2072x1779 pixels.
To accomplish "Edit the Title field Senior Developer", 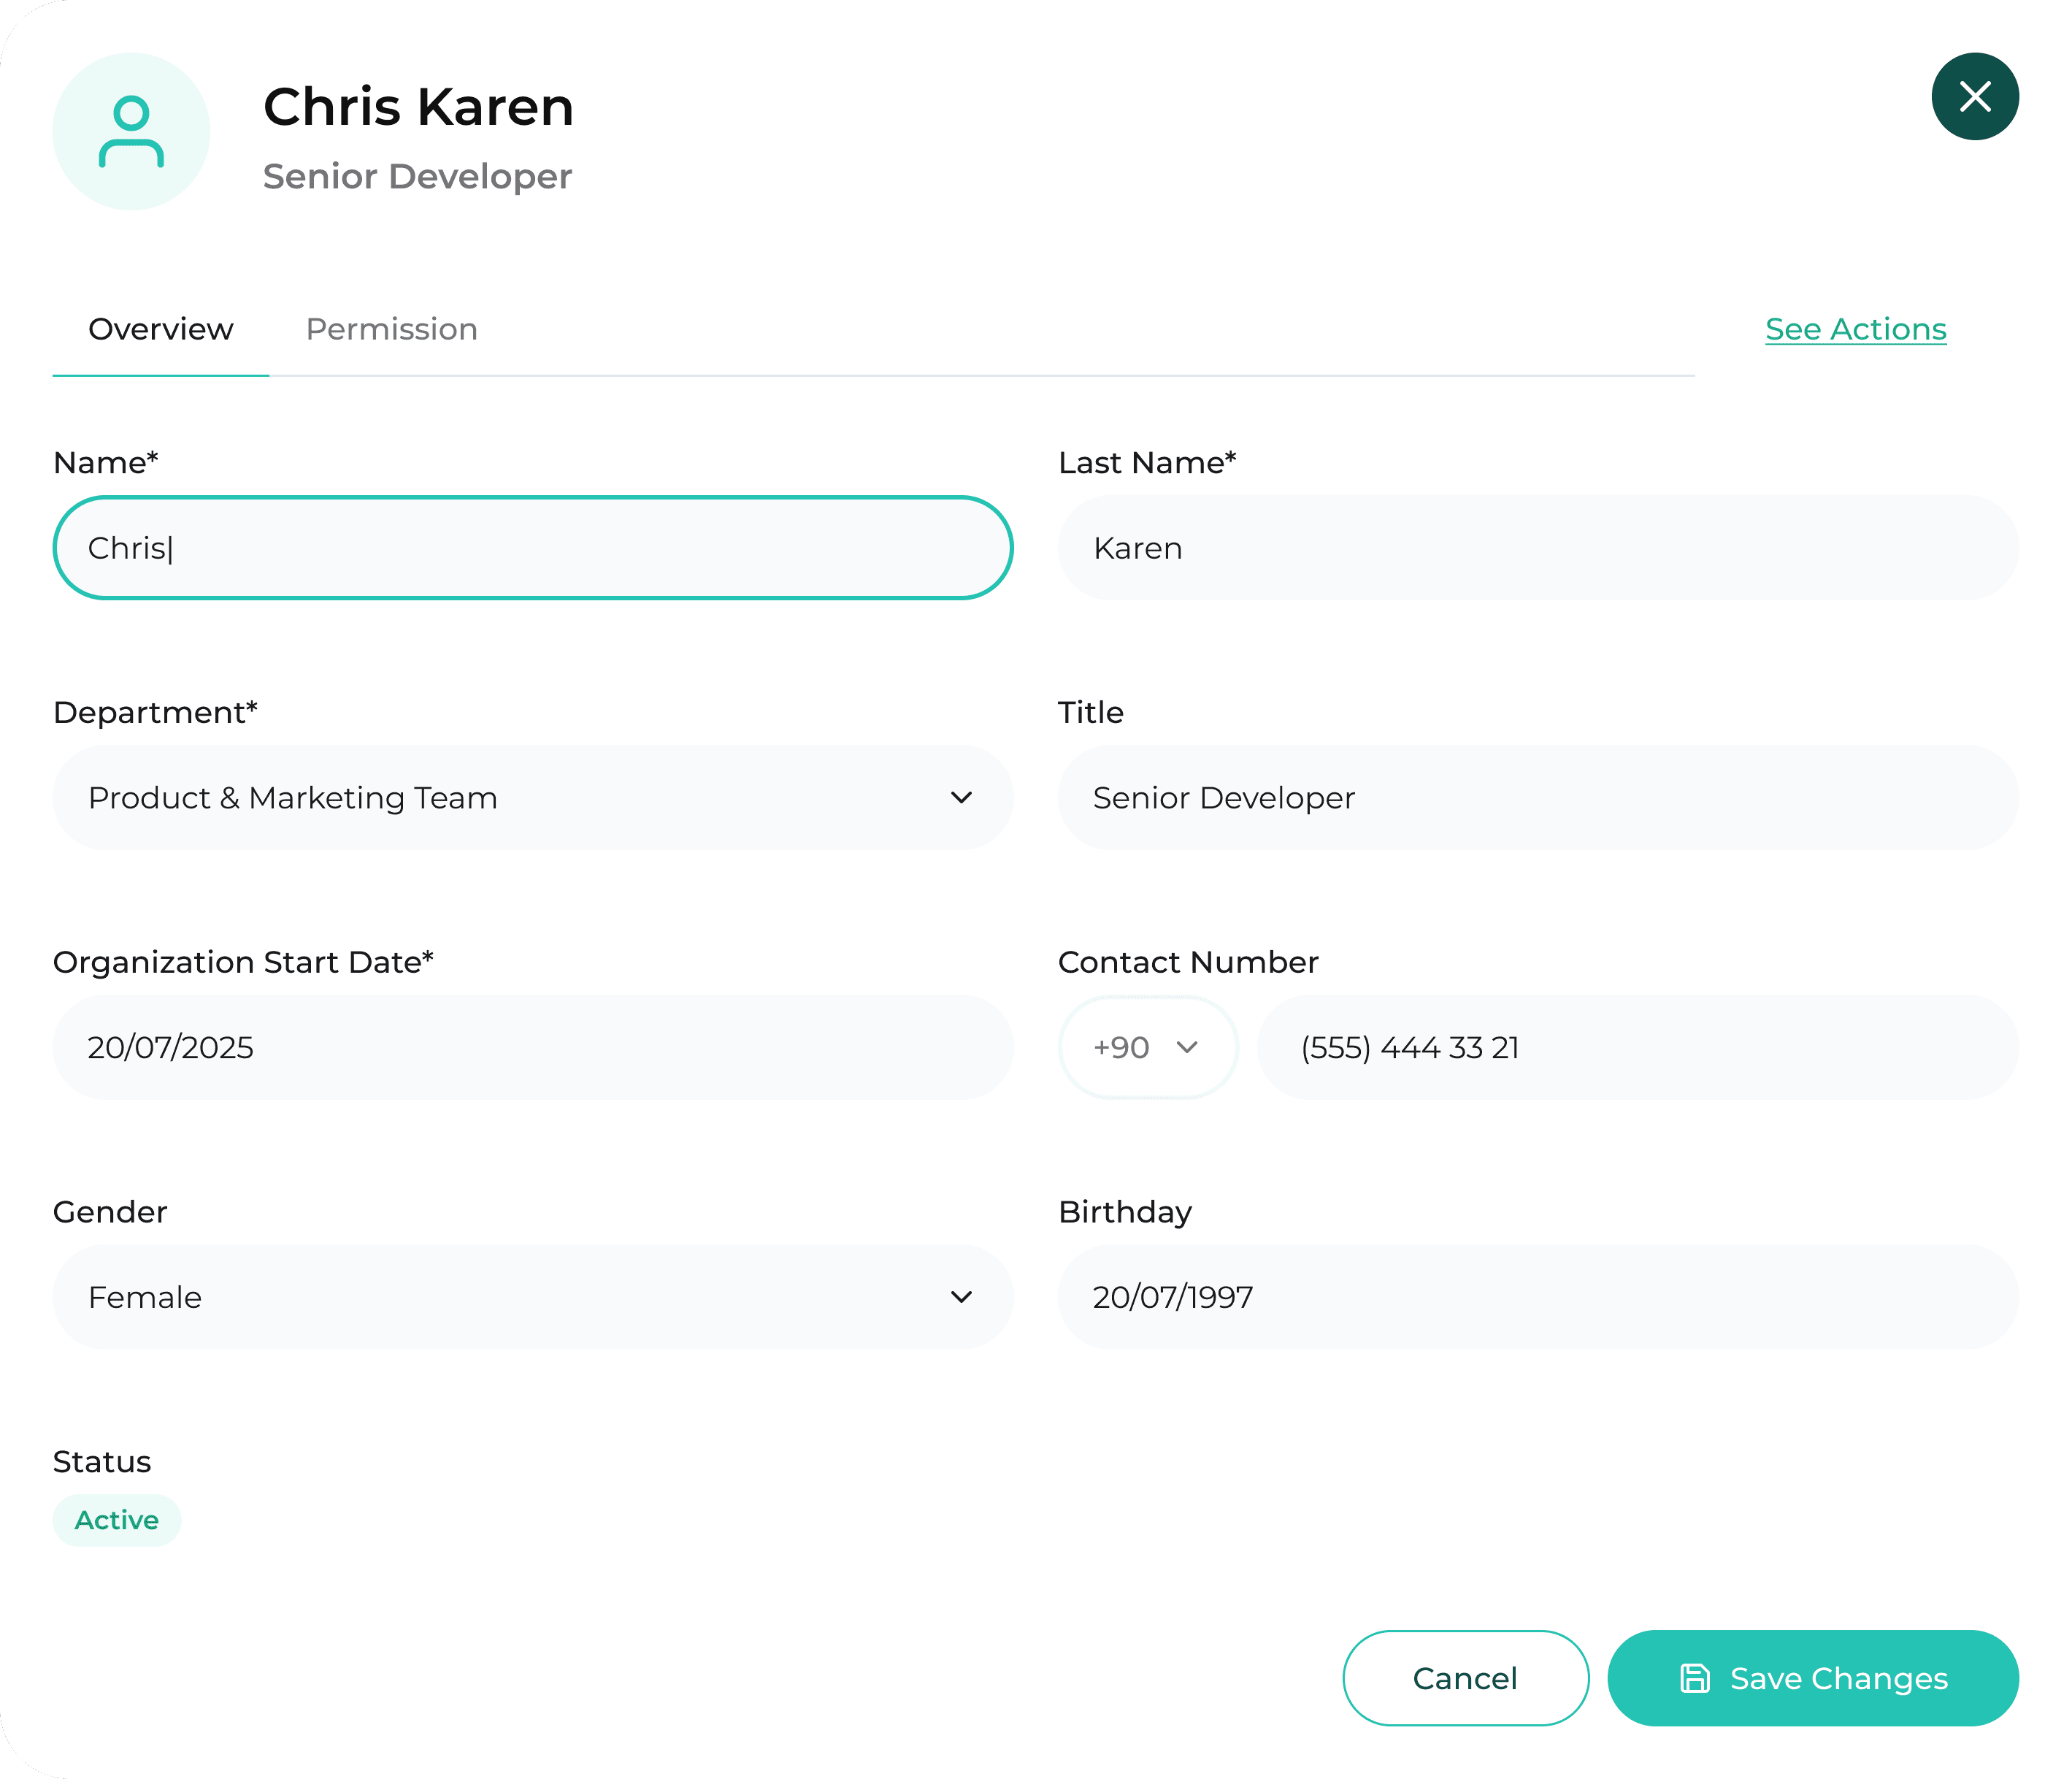I will pos(1537,797).
